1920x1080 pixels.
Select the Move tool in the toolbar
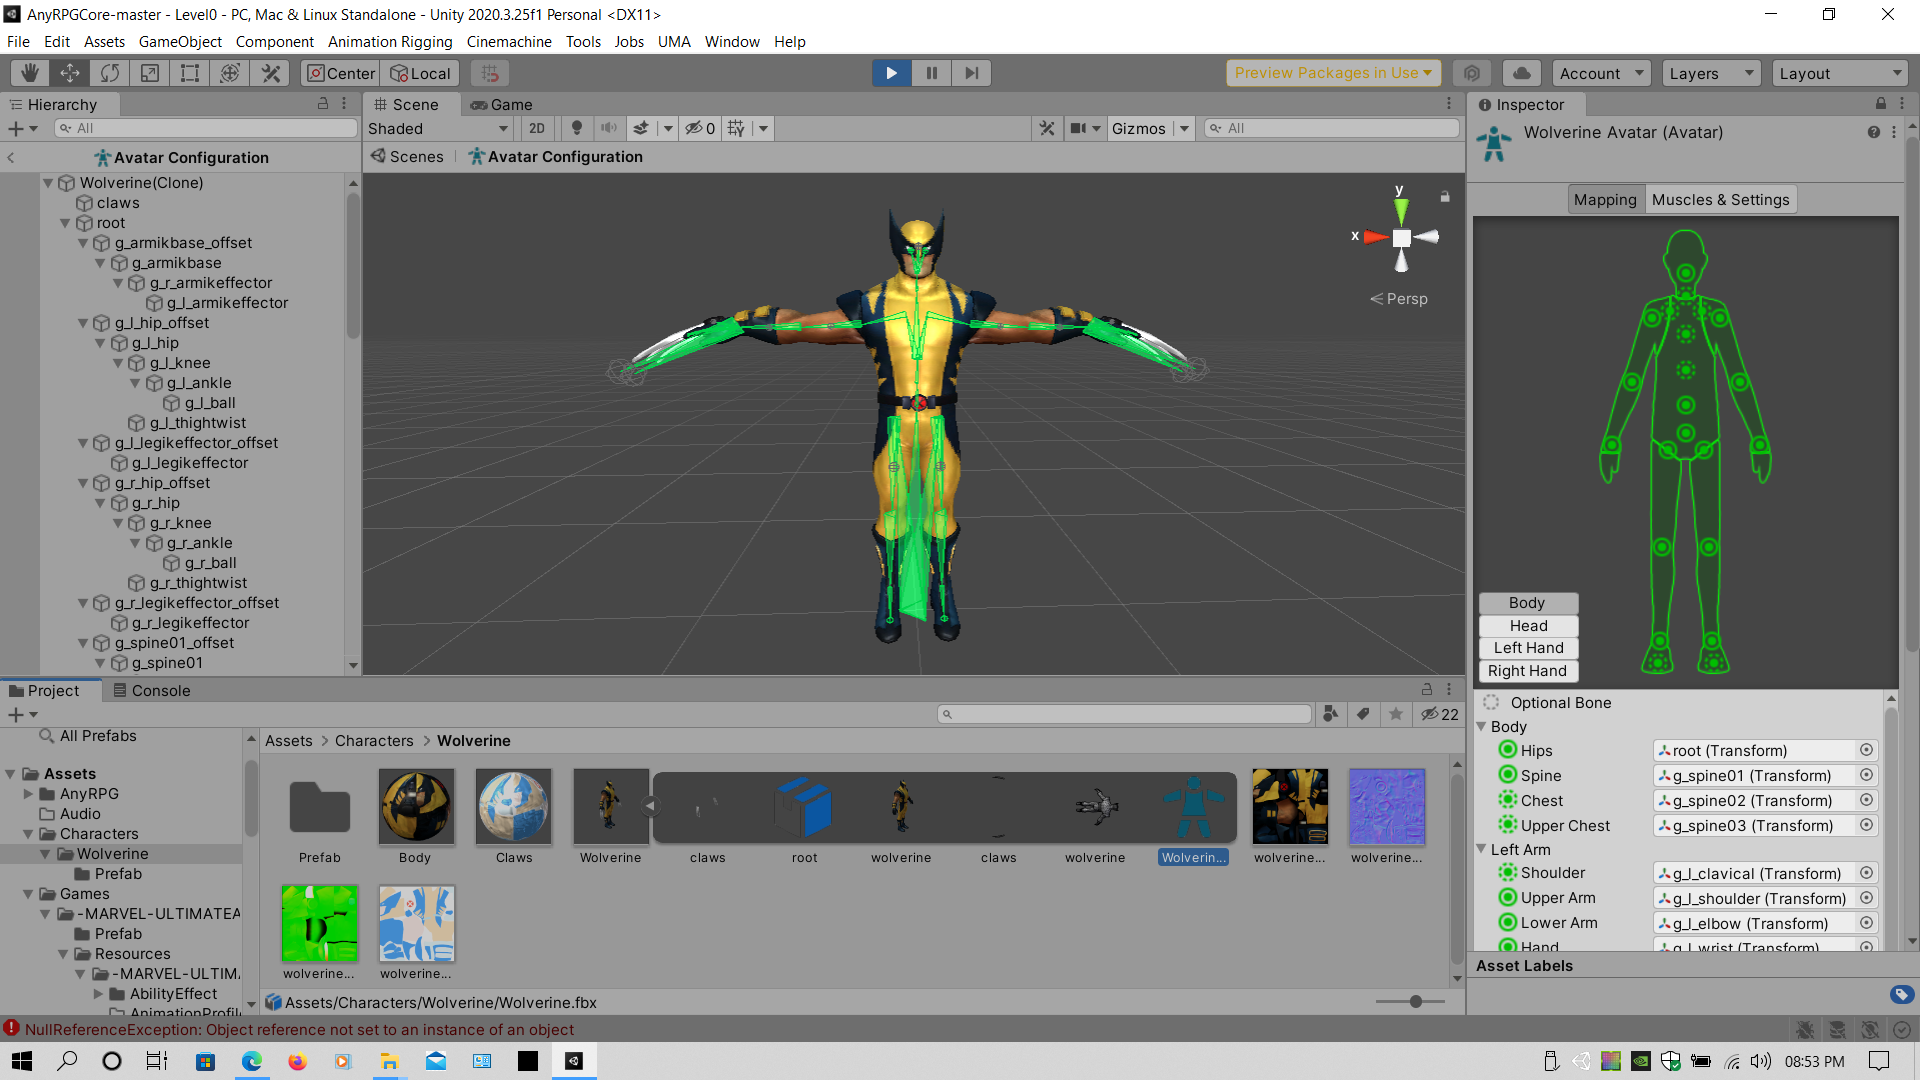[69, 72]
